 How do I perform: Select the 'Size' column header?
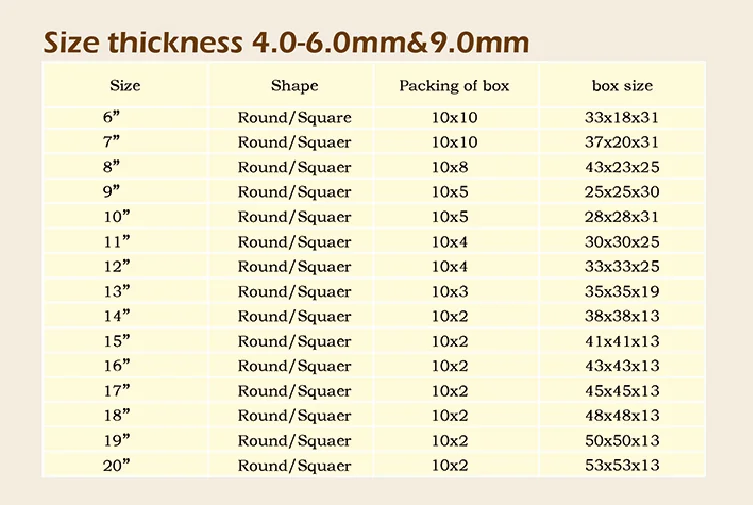point(125,85)
